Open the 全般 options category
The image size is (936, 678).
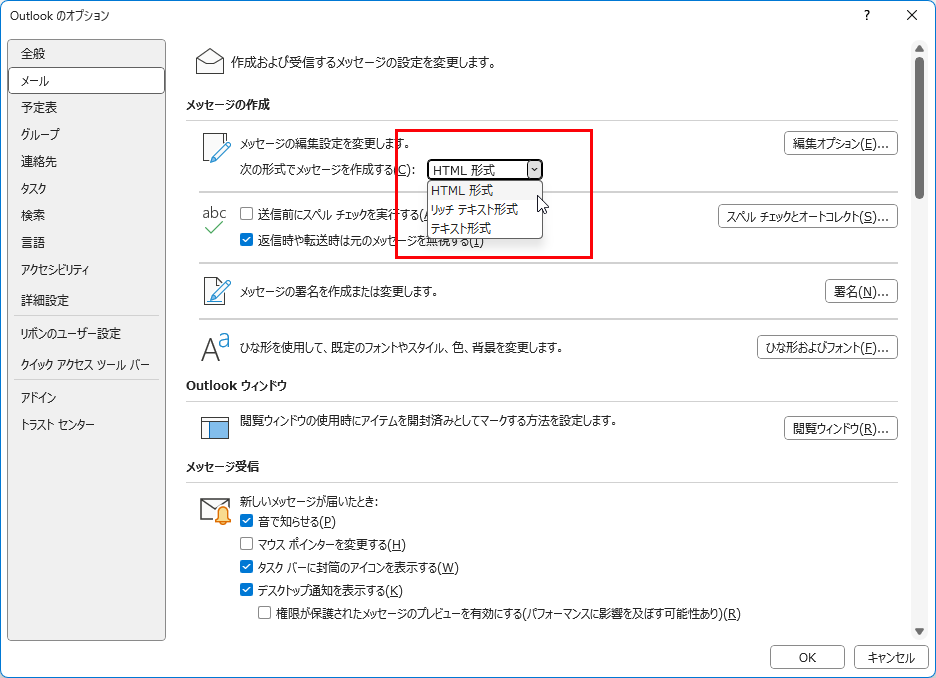point(87,54)
